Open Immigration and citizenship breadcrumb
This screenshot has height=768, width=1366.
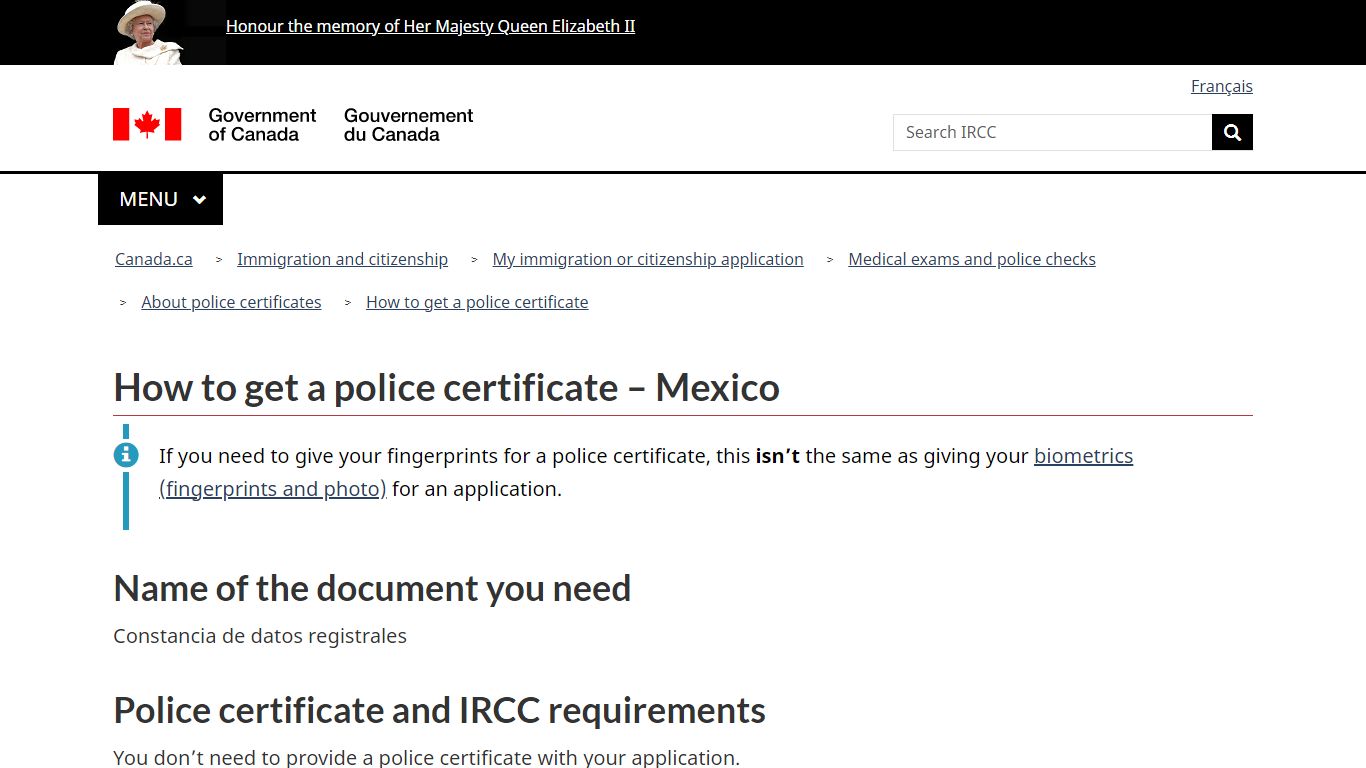[342, 259]
